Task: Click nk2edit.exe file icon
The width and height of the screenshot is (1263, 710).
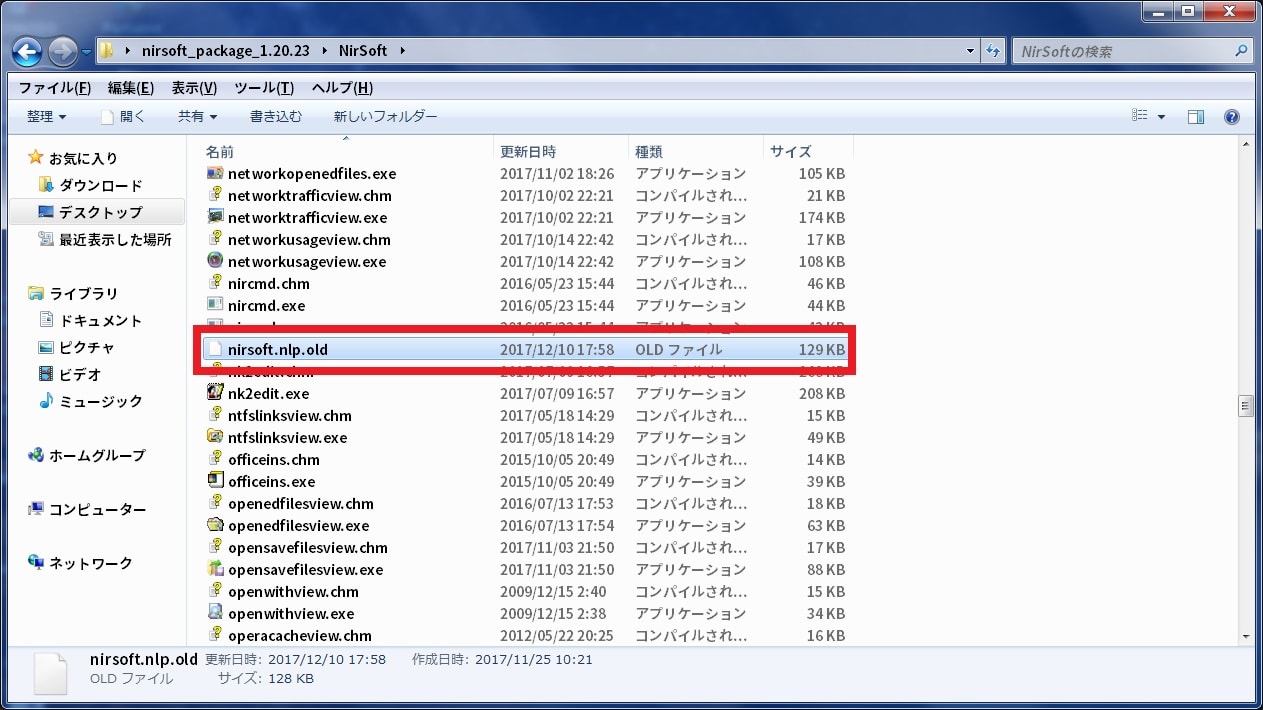Action: click(x=214, y=393)
